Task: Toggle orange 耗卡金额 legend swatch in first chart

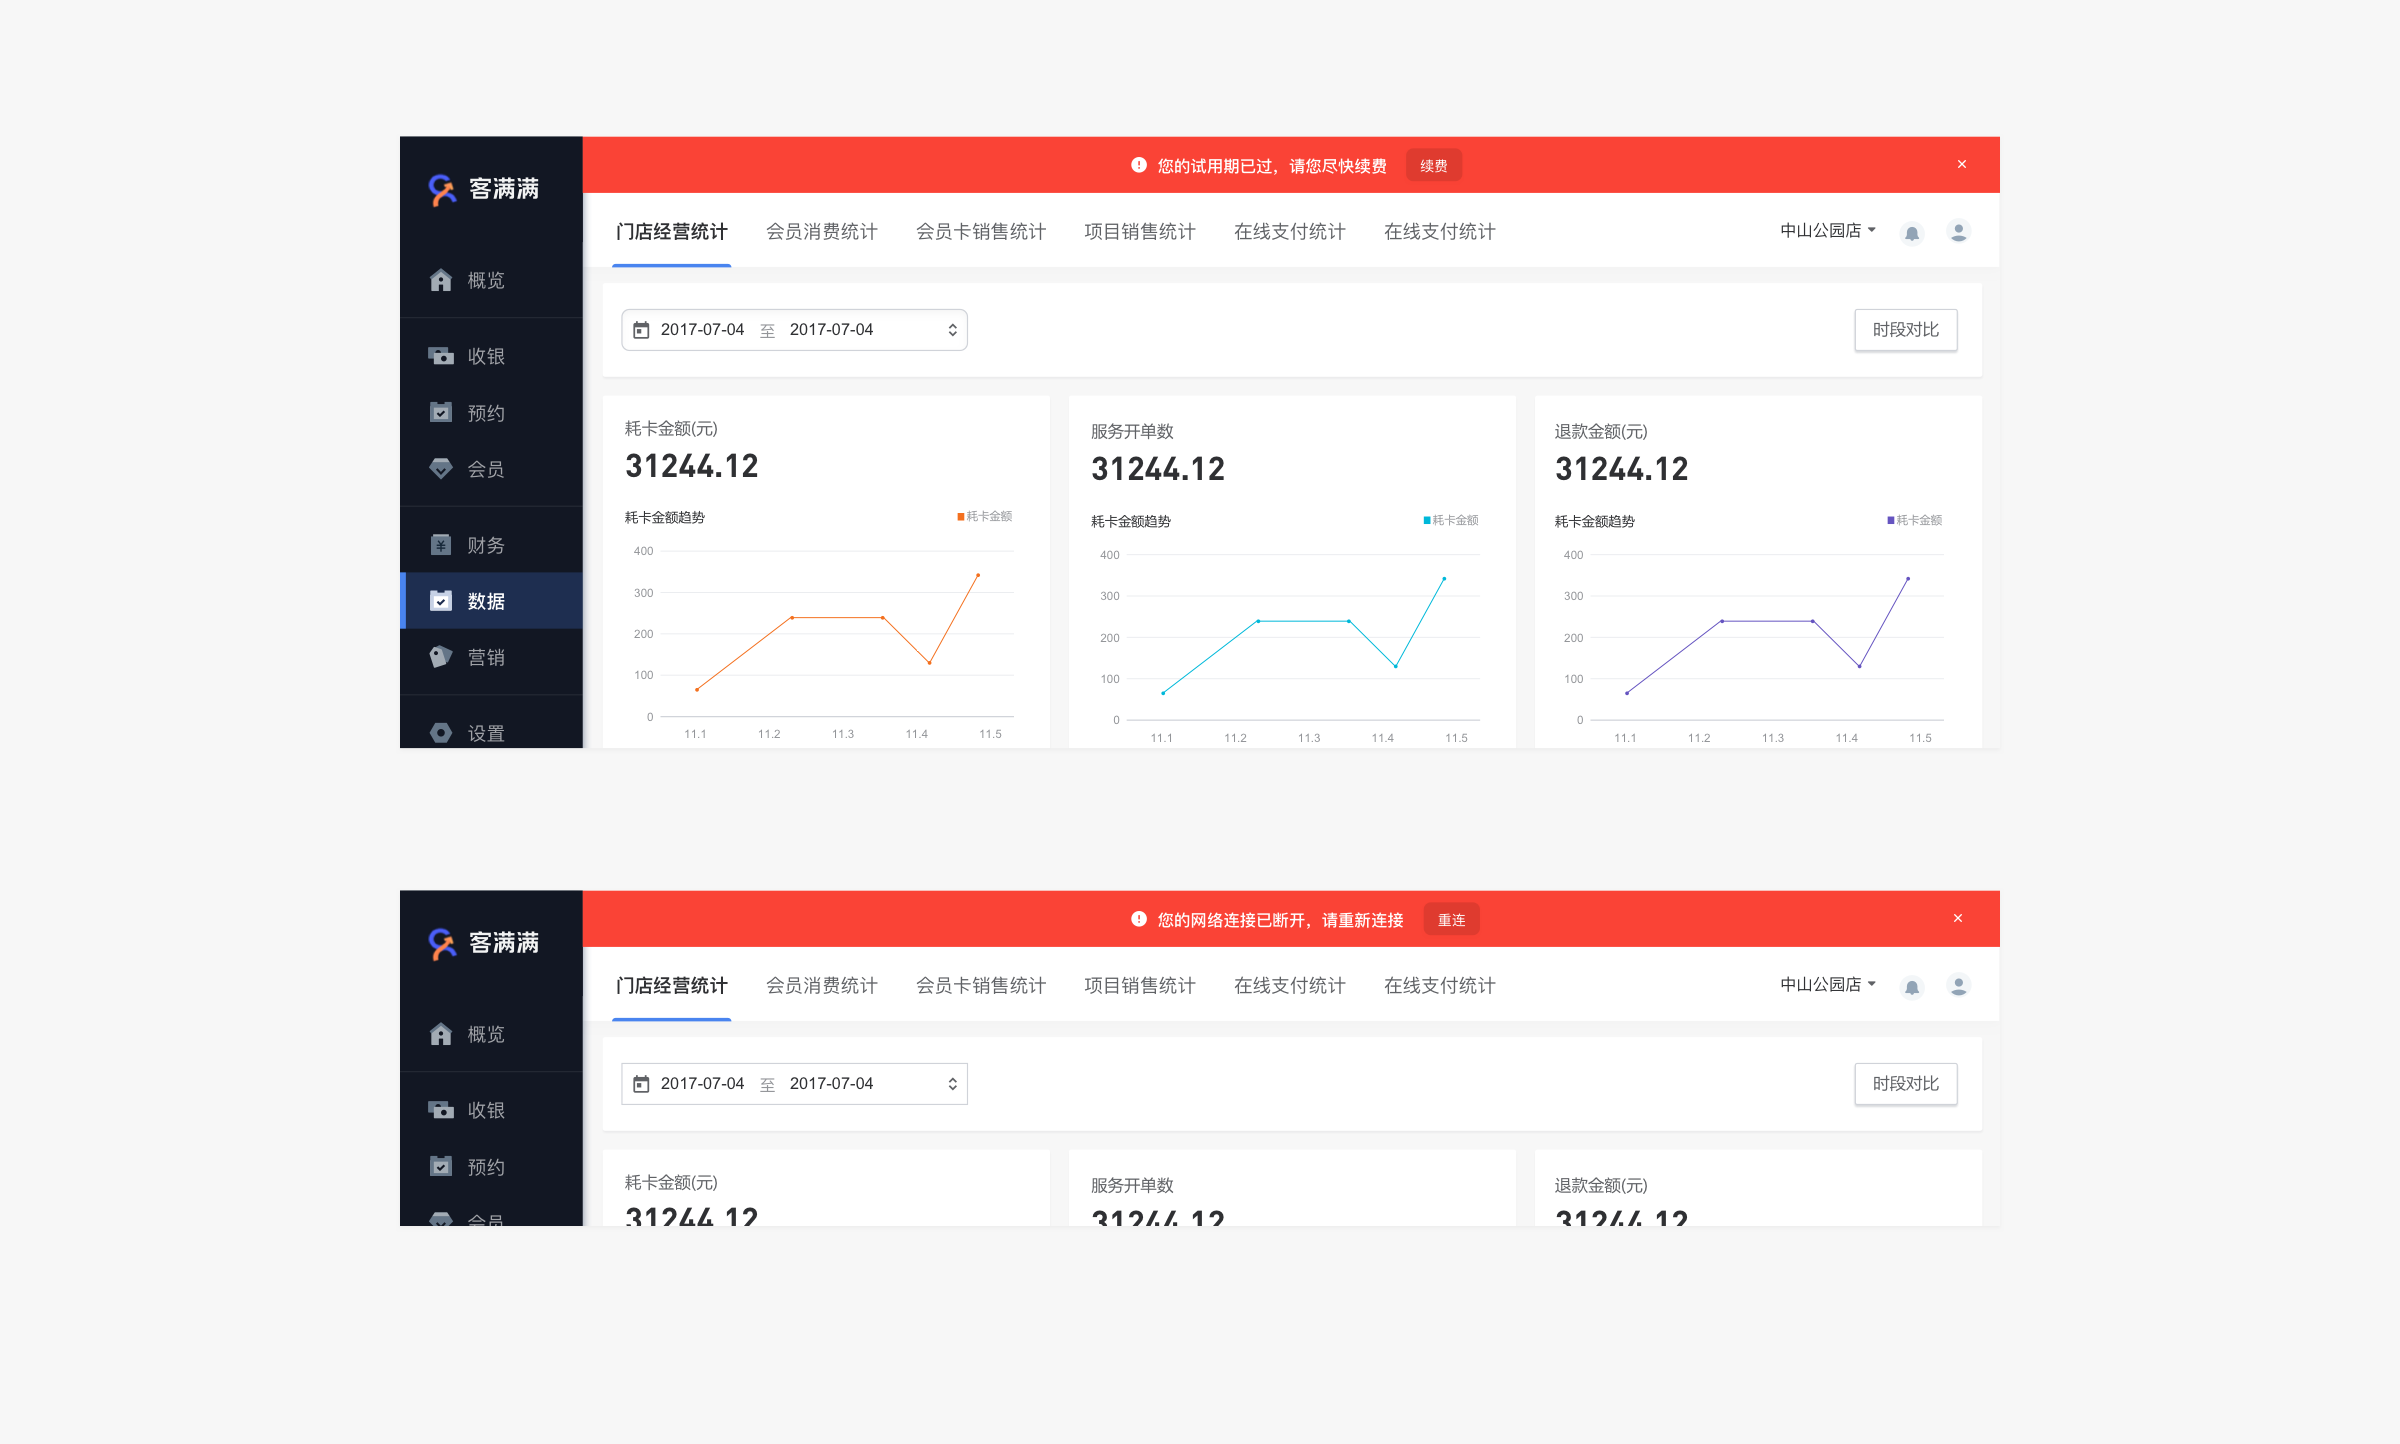Action: click(x=961, y=517)
